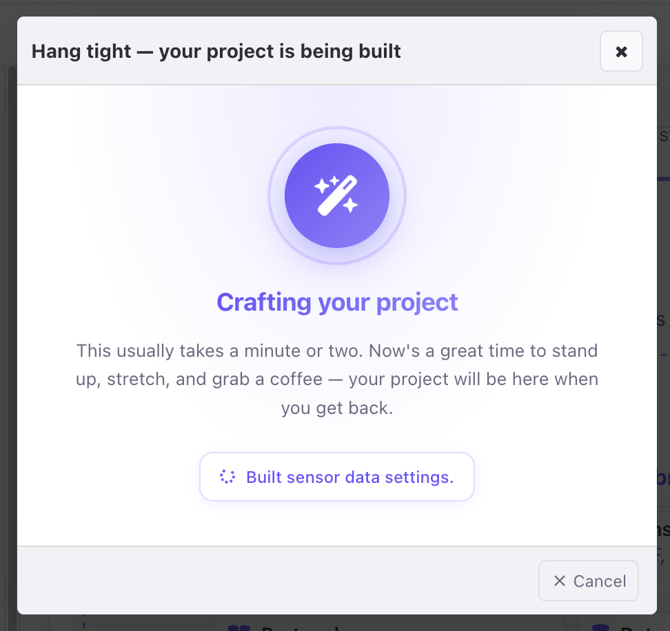Select the 'Built sensor data settings.' status text
Screen dimensions: 670x631
(x=350, y=477)
